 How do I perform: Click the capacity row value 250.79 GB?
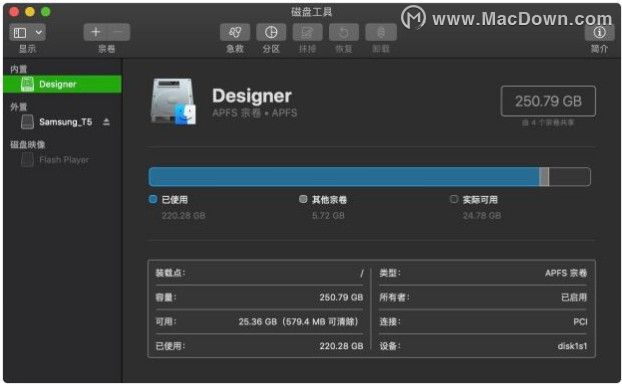point(341,298)
